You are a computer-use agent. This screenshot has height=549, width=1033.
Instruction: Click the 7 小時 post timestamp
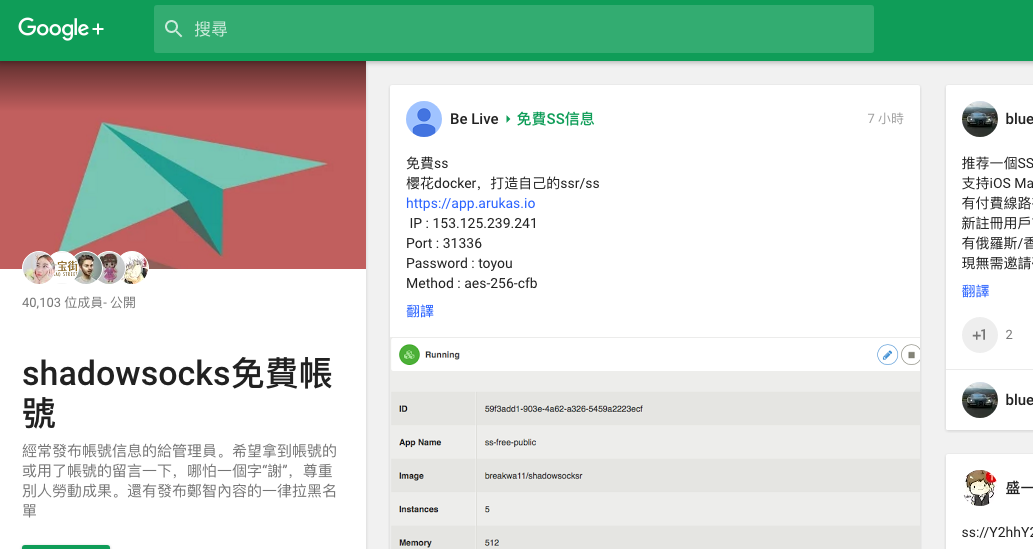pos(885,119)
